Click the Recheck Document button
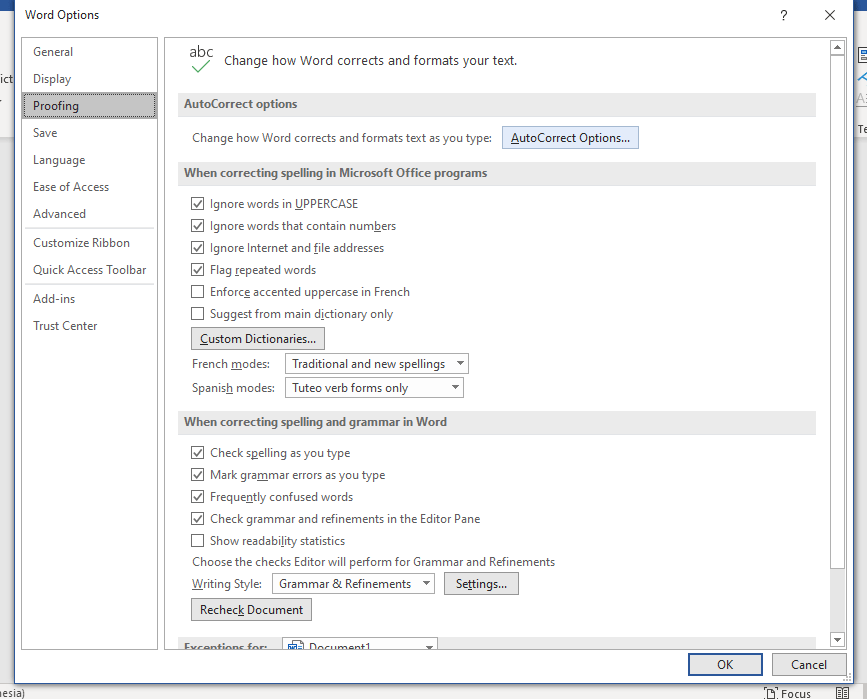The width and height of the screenshot is (867, 699). click(251, 610)
